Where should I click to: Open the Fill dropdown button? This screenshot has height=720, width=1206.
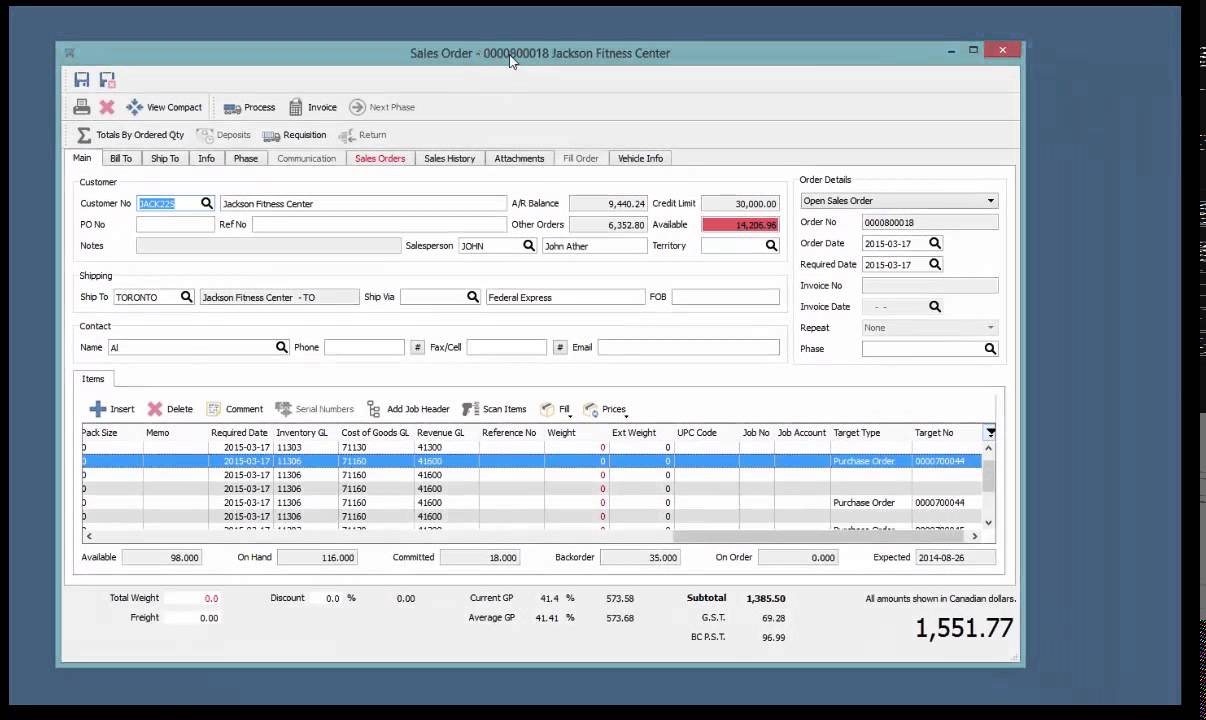[555, 409]
